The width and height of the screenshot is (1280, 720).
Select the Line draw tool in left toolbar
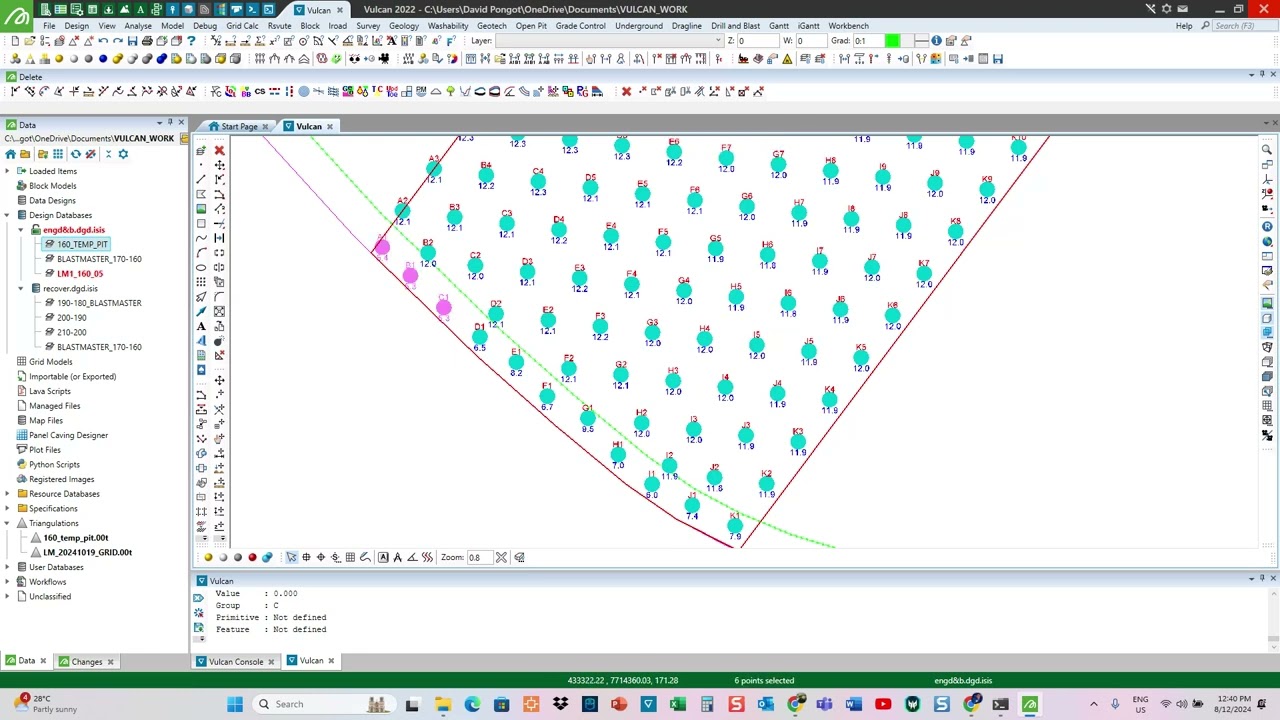(201, 180)
